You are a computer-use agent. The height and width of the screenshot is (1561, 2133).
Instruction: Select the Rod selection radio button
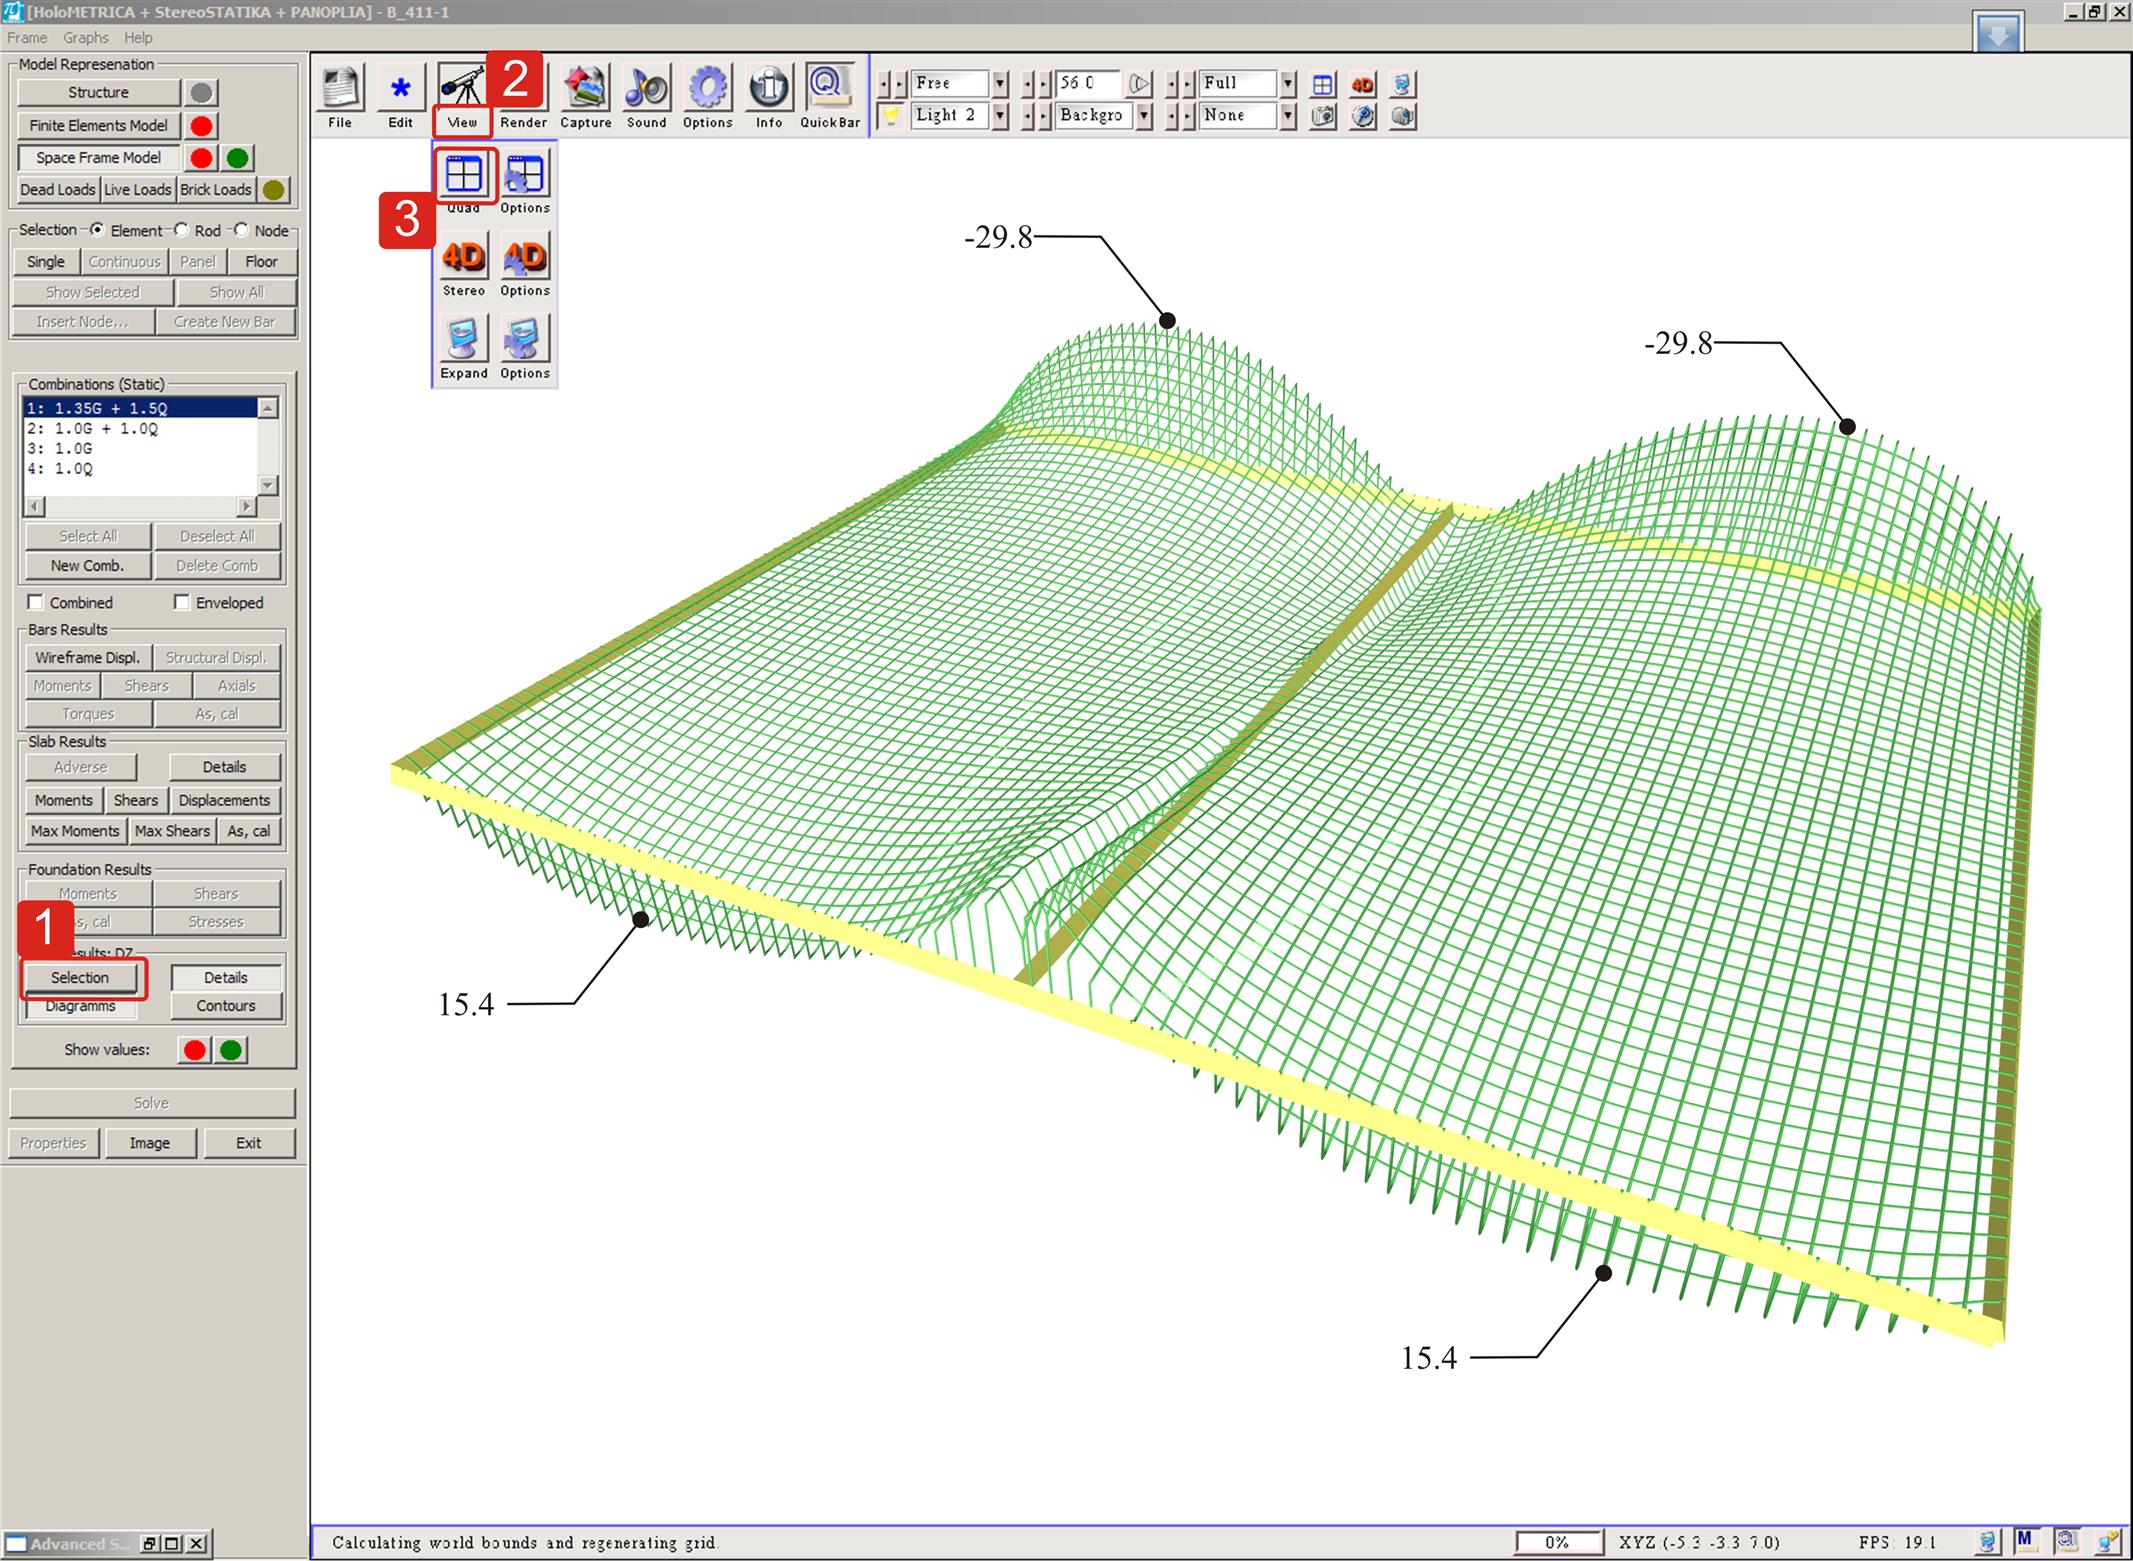click(181, 230)
